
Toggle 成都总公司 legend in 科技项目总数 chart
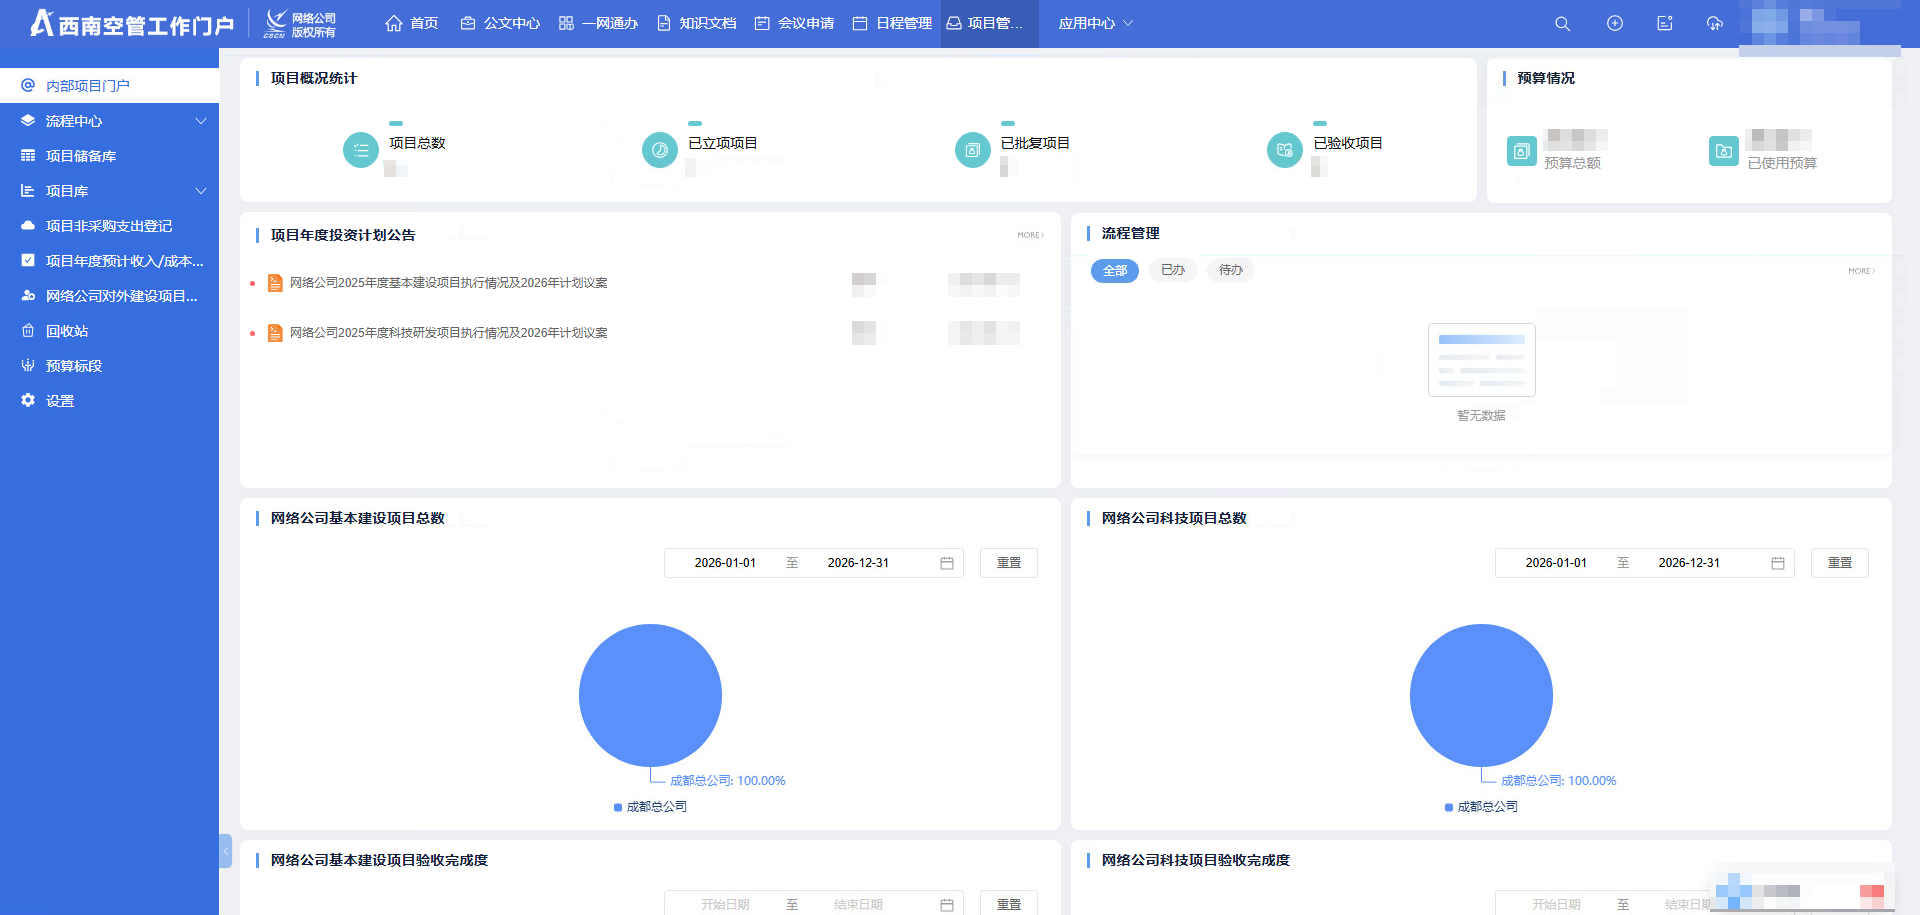1481,807
